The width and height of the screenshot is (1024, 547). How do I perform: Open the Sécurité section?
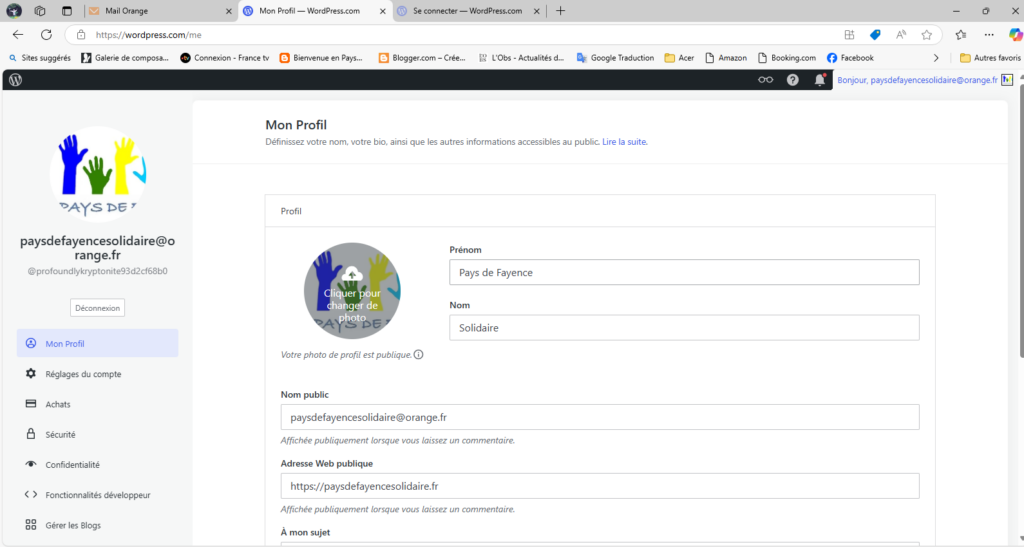(x=60, y=434)
